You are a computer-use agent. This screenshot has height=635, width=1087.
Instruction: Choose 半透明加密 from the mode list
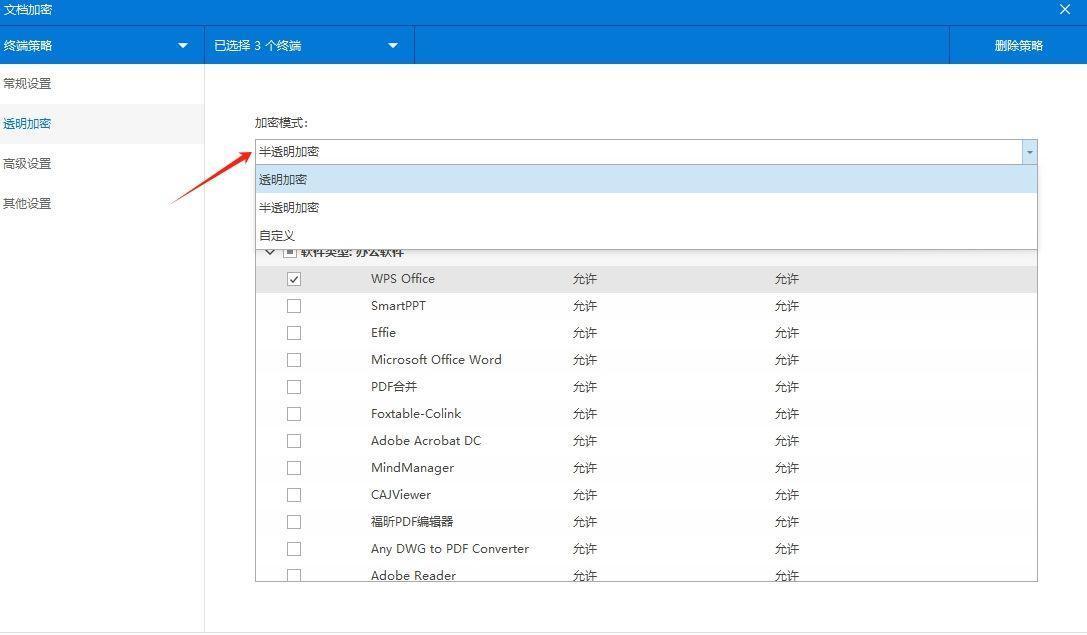tap(290, 208)
